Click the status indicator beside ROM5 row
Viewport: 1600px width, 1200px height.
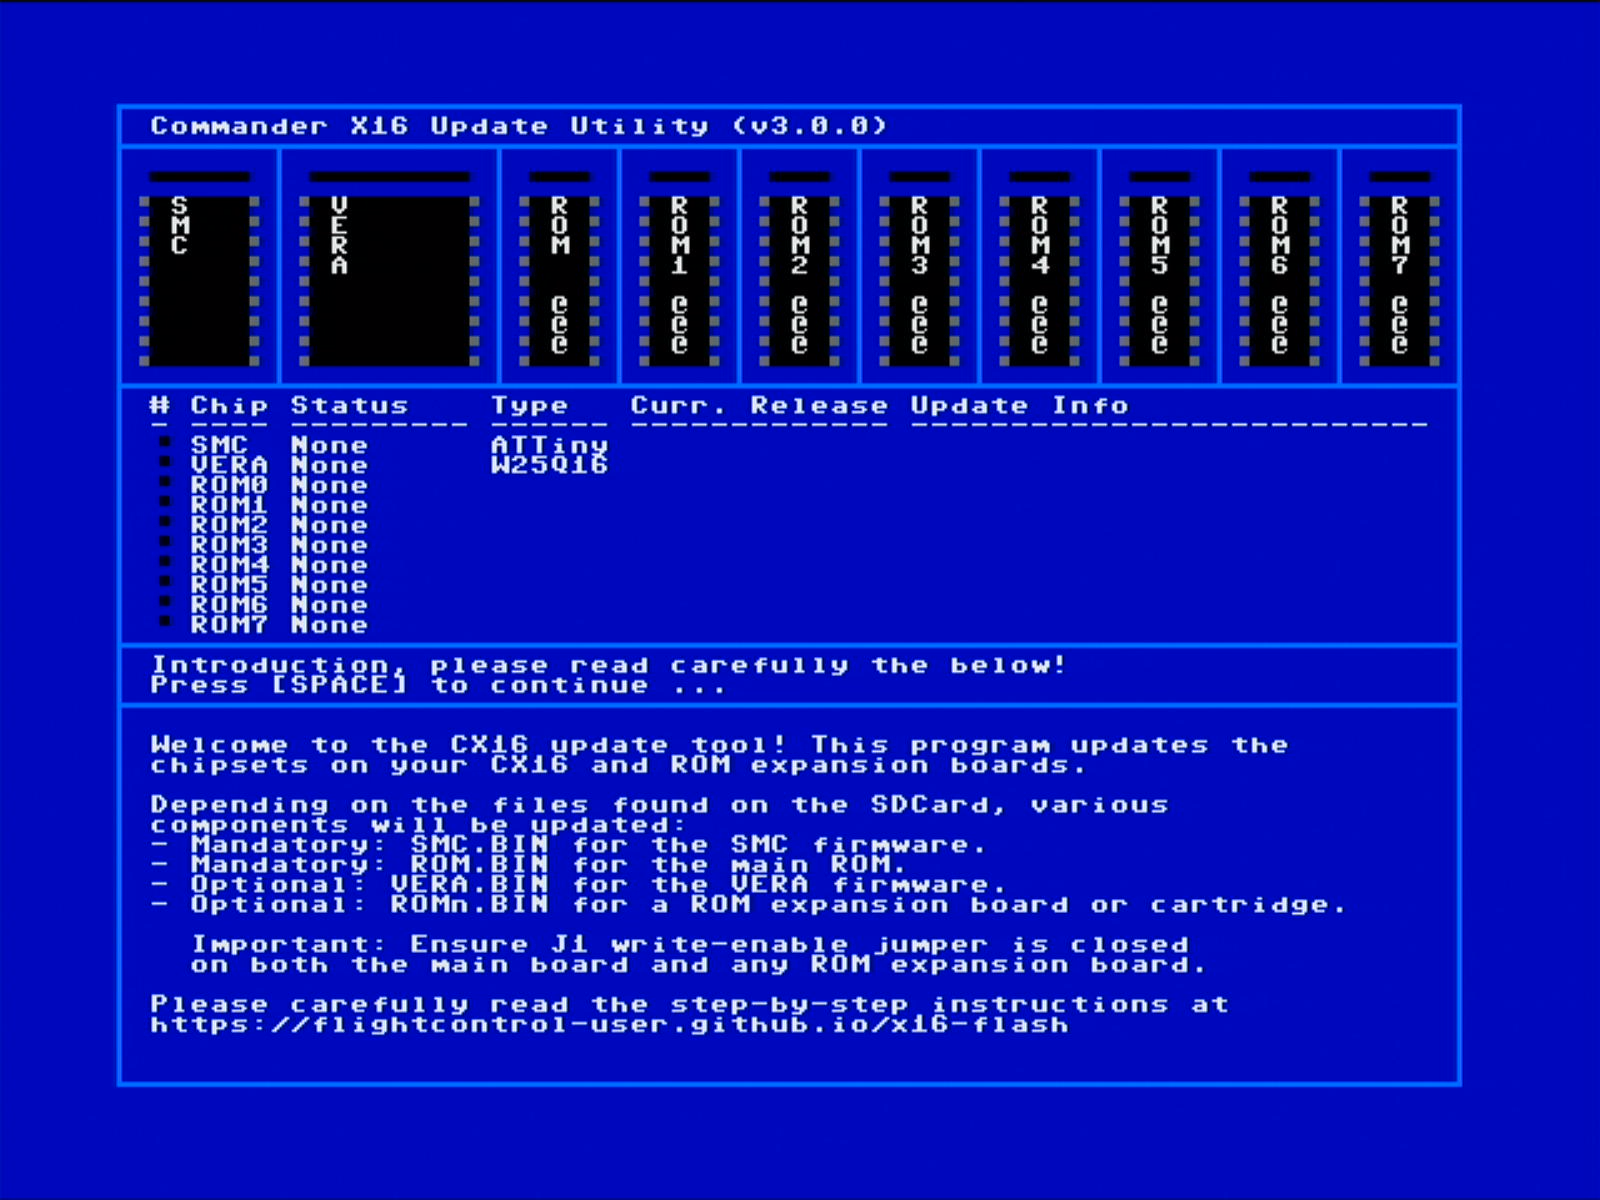[165, 582]
